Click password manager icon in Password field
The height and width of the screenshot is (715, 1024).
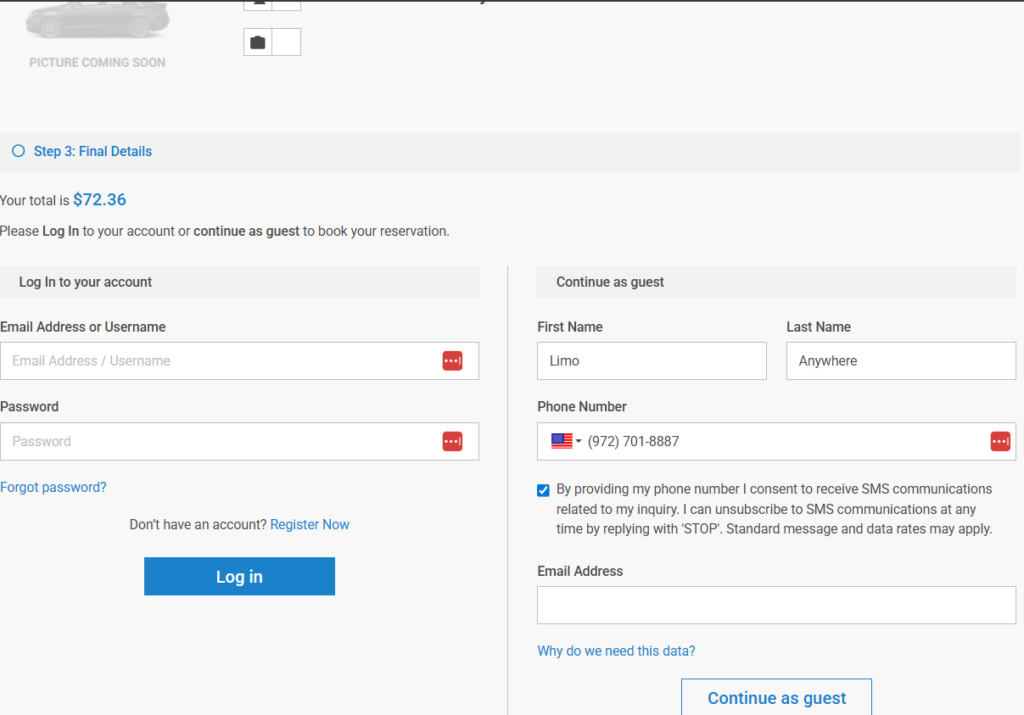point(452,441)
